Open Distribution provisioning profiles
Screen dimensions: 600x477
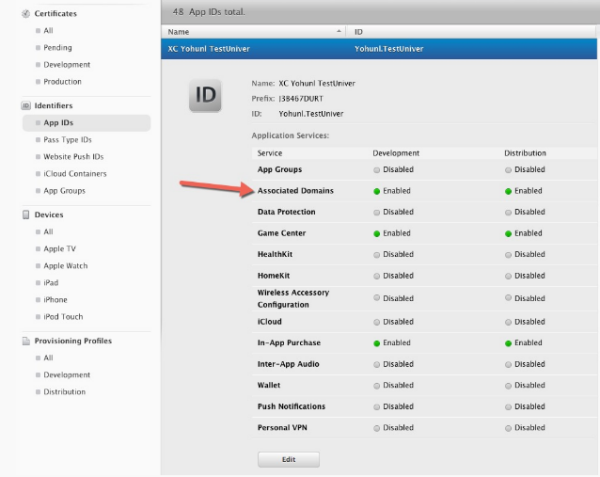(64, 392)
